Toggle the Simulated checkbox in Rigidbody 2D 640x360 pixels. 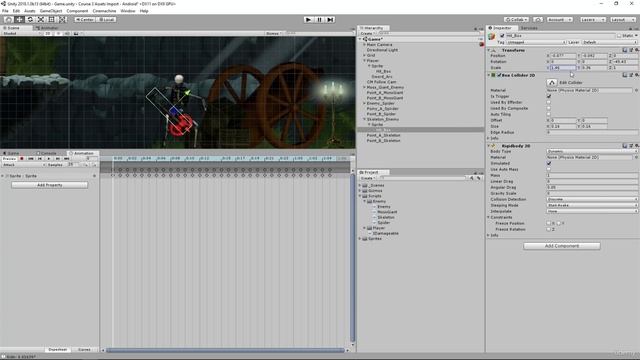[549, 163]
